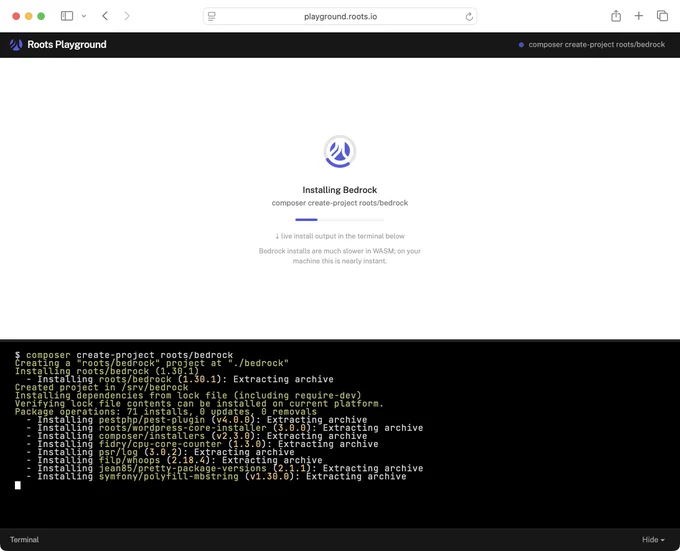Minimize the window with the yellow button

point(29,16)
